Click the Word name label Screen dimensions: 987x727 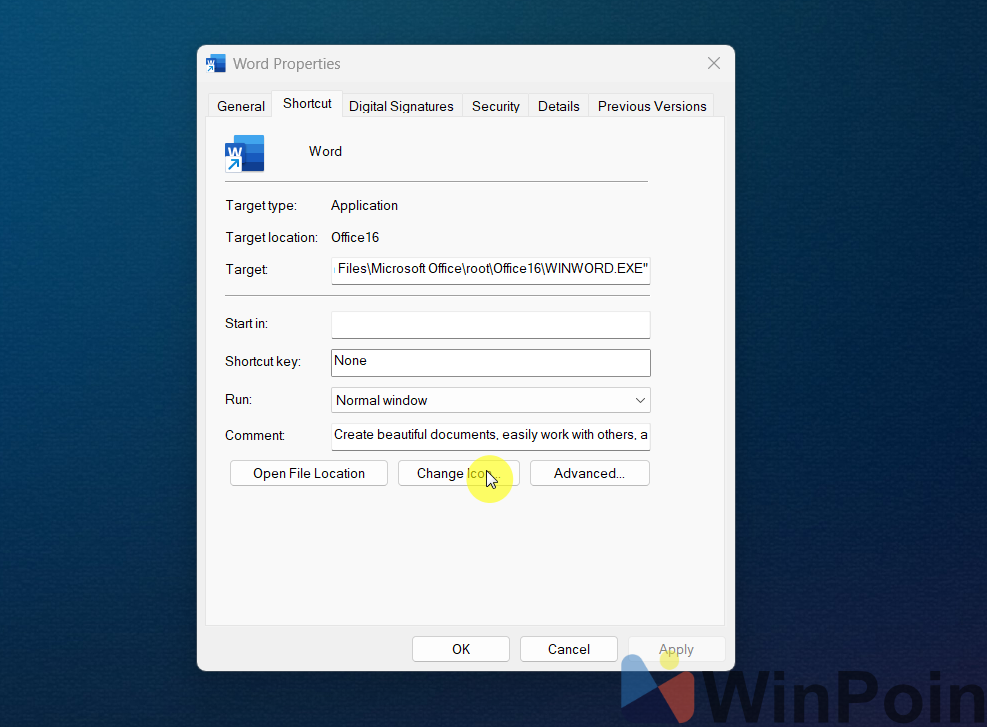pyautogui.click(x=325, y=152)
